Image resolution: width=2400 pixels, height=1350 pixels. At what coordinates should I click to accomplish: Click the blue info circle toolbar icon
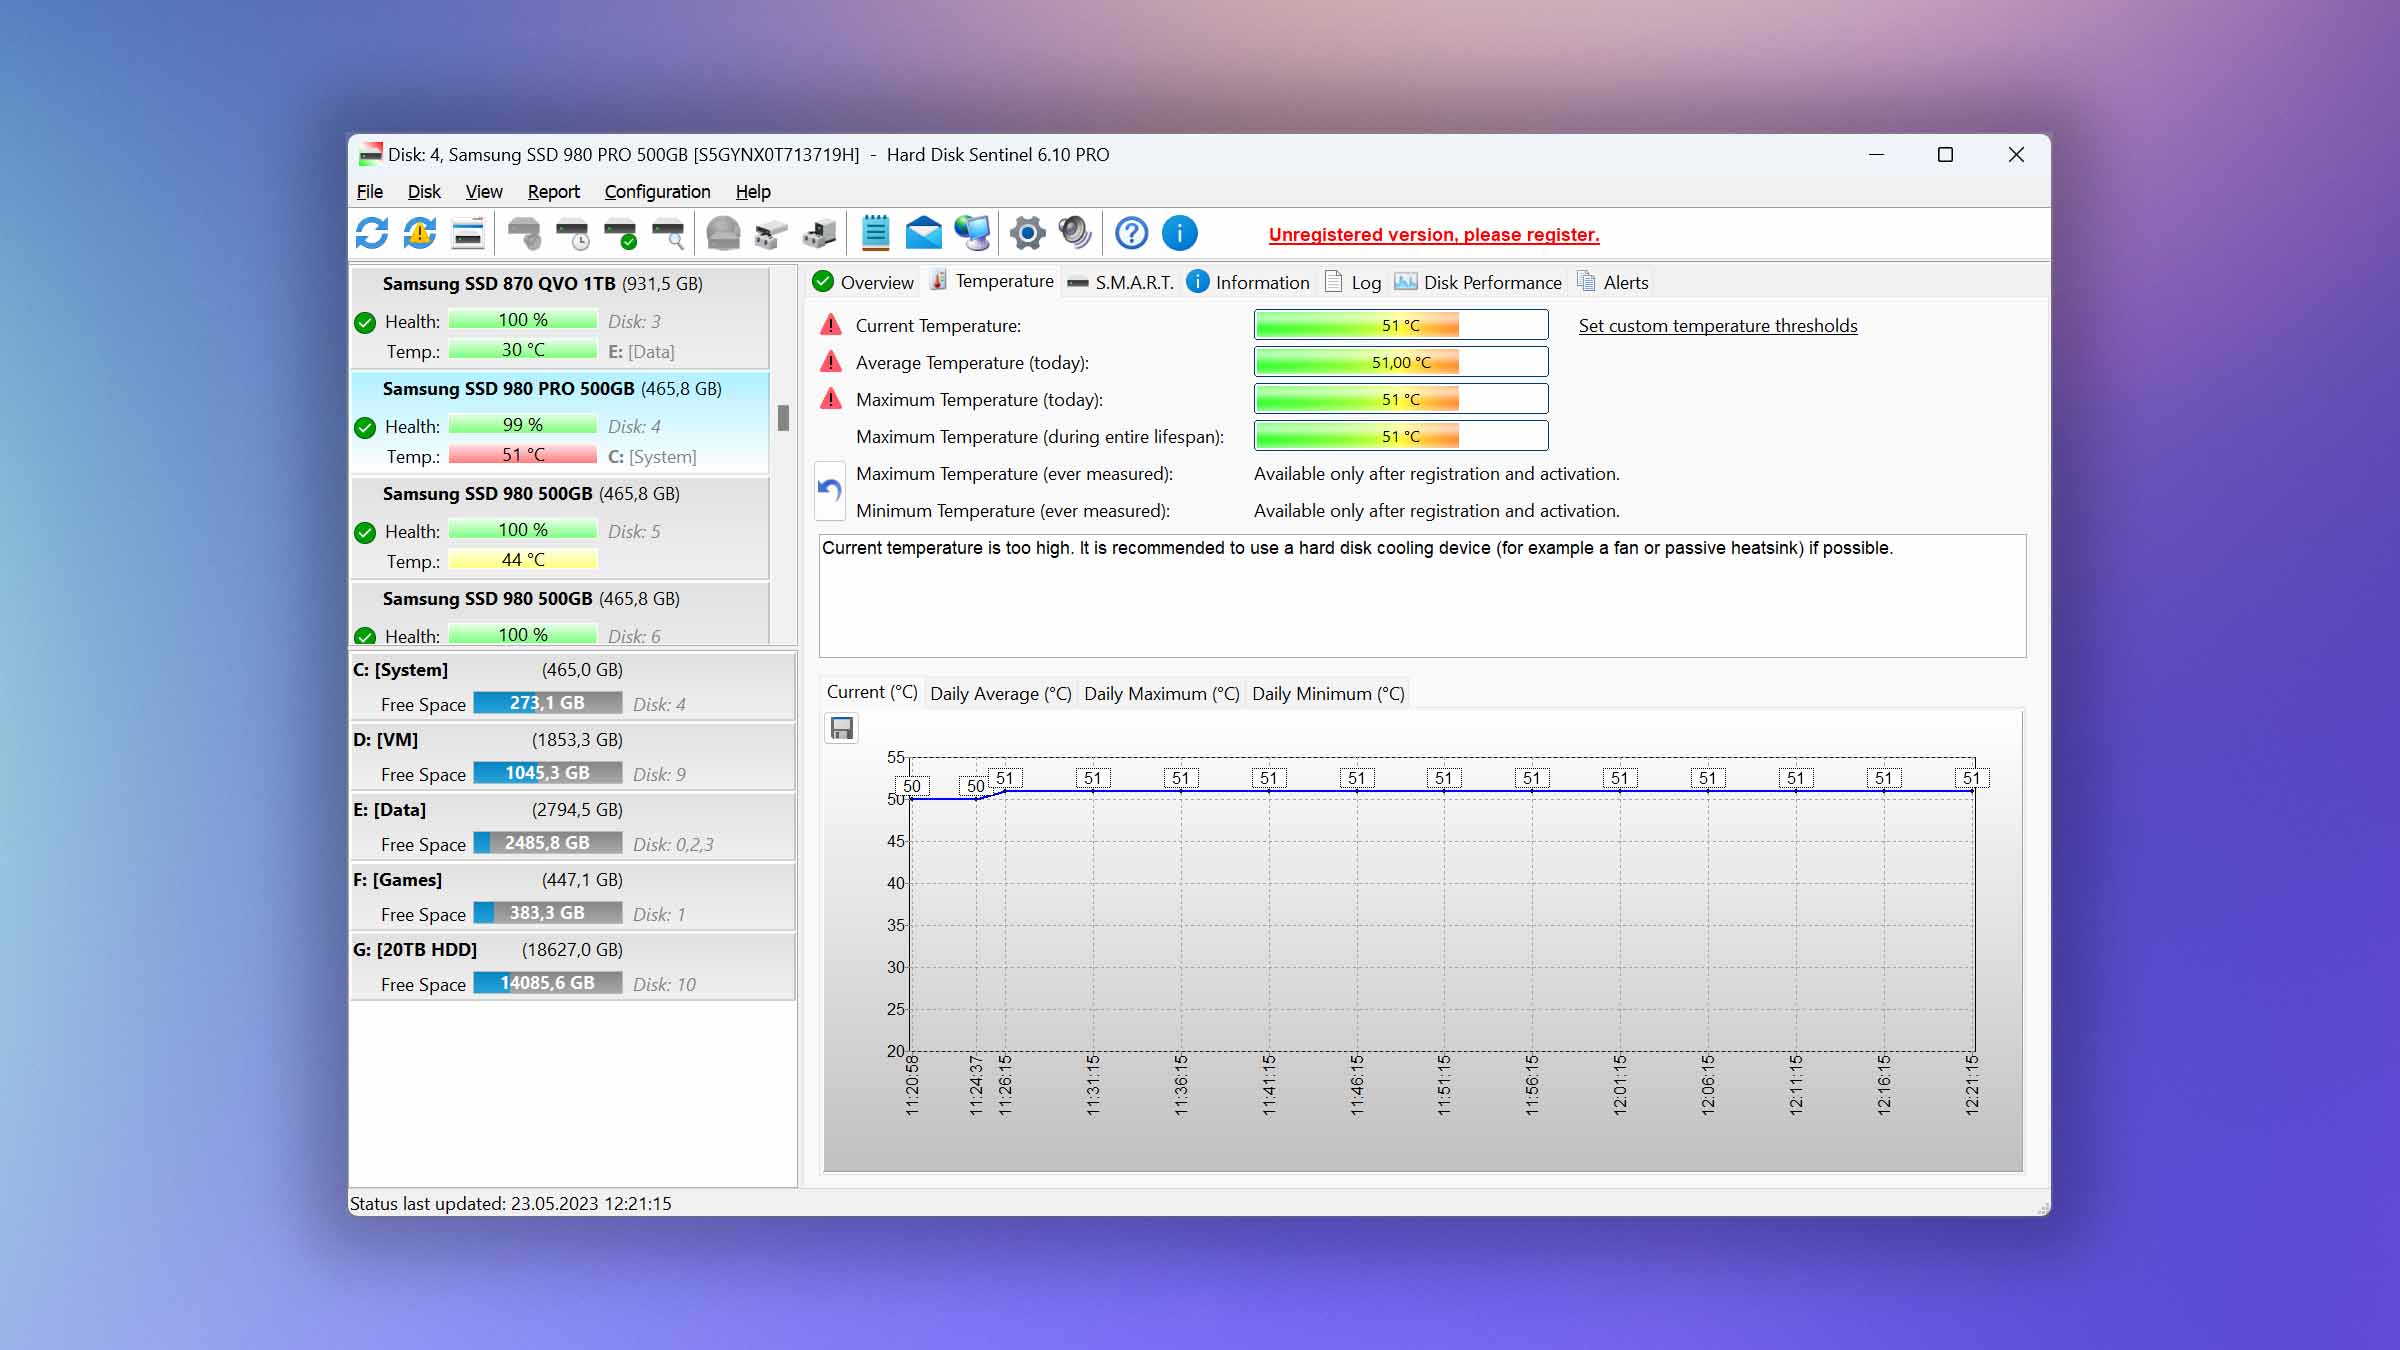click(x=1180, y=234)
